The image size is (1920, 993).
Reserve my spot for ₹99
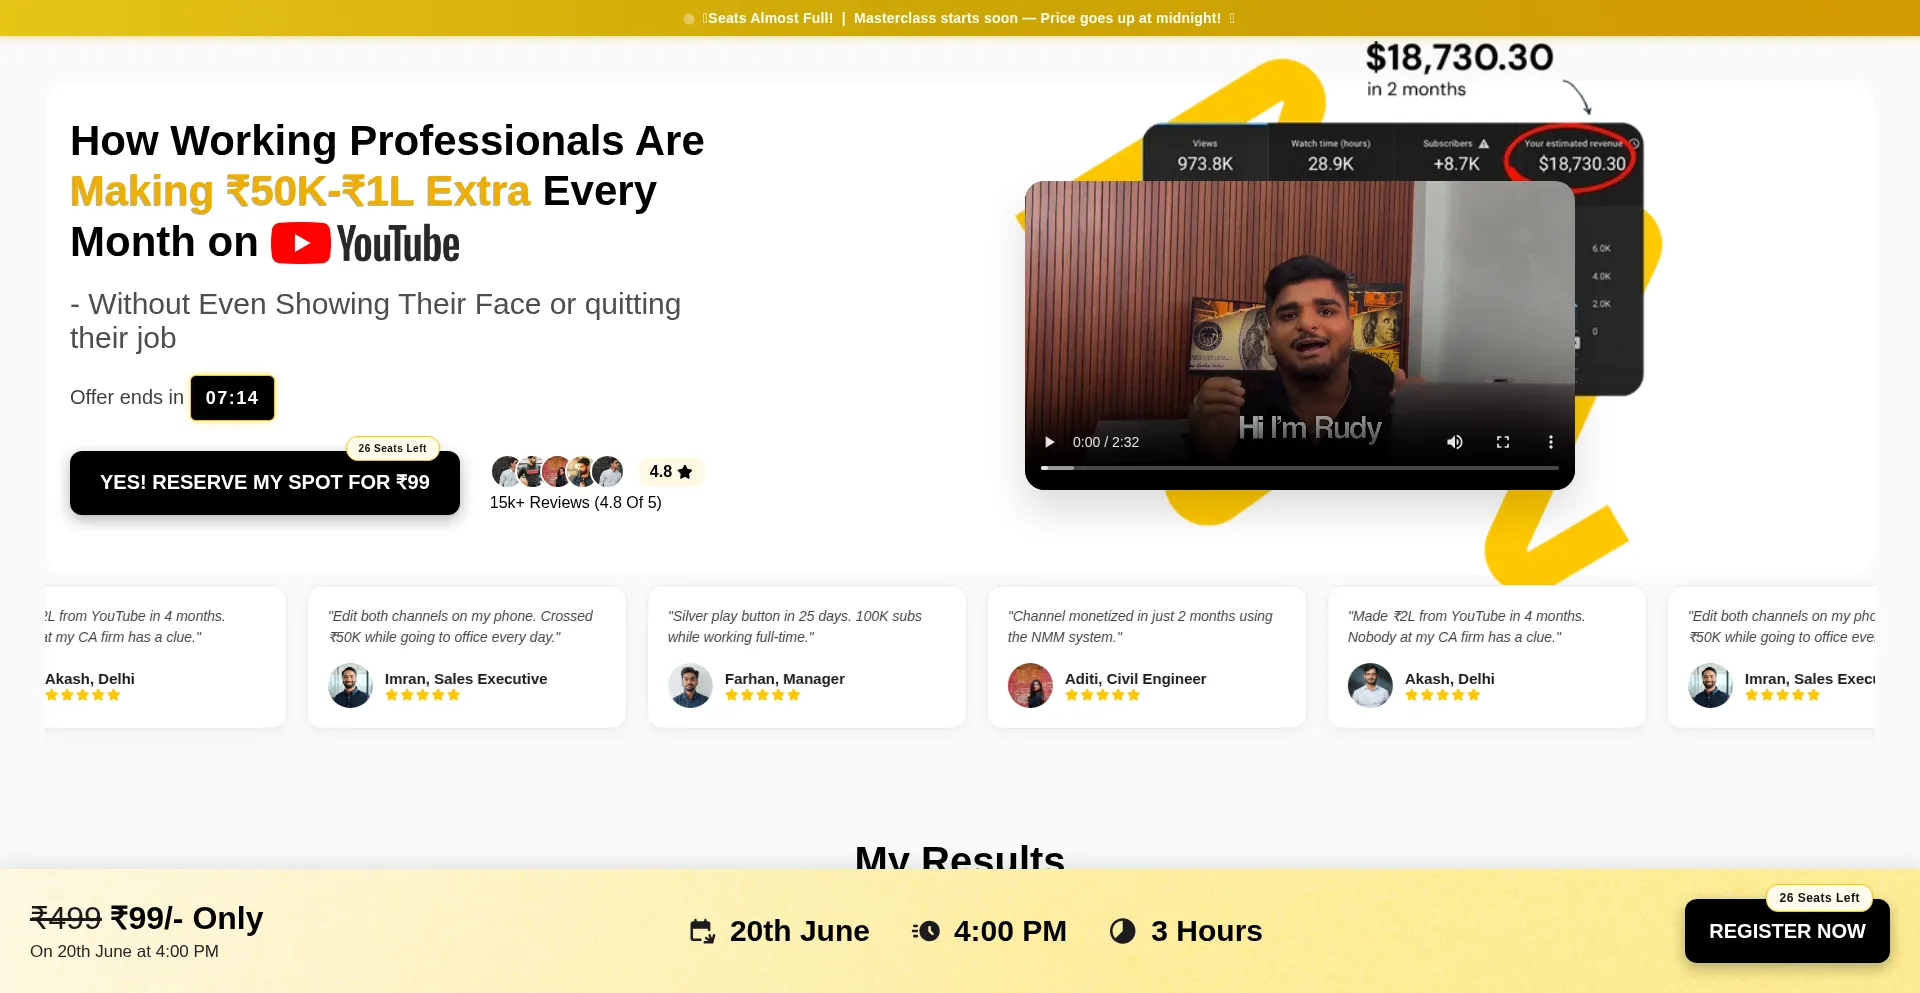point(265,483)
